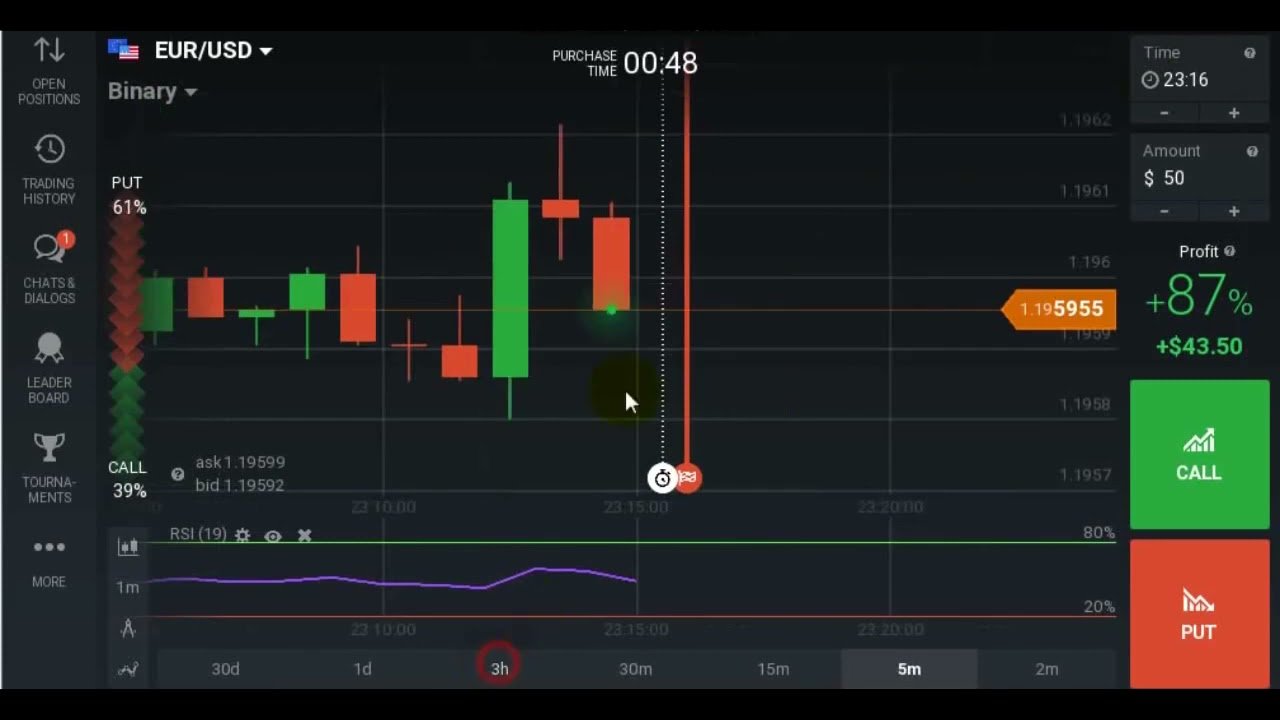The width and height of the screenshot is (1280, 720).
Task: Decrease Amount with minus button
Action: coord(1164,211)
